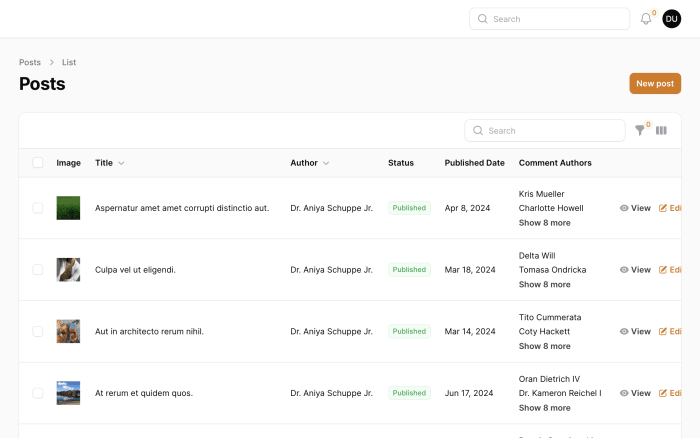Click the Status column header
This screenshot has height=438, width=700.
[401, 163]
